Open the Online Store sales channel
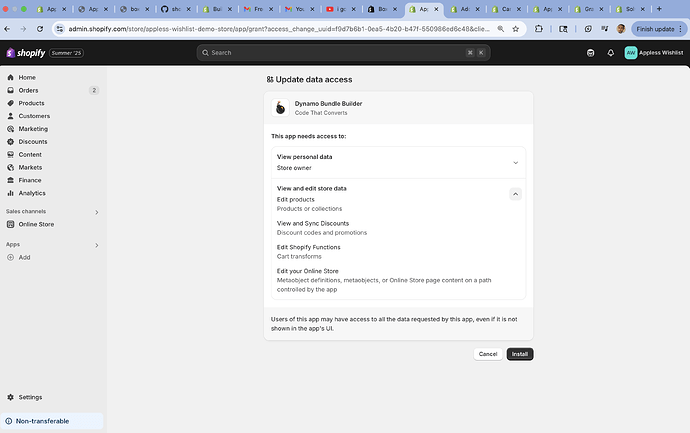Viewport: 690px width, 433px height. [x=36, y=224]
